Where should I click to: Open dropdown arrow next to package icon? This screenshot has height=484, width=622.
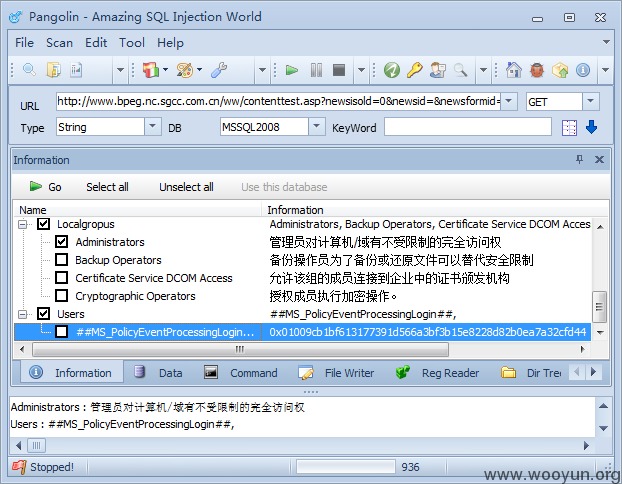(x=165, y=70)
